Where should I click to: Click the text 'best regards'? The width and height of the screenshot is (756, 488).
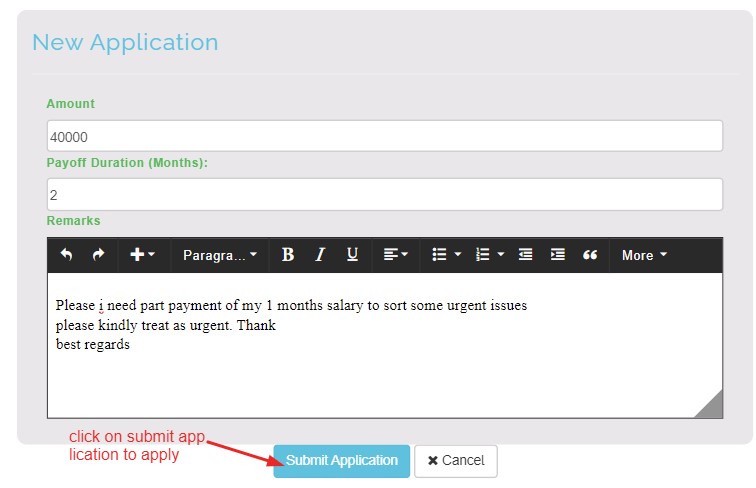tap(93, 345)
